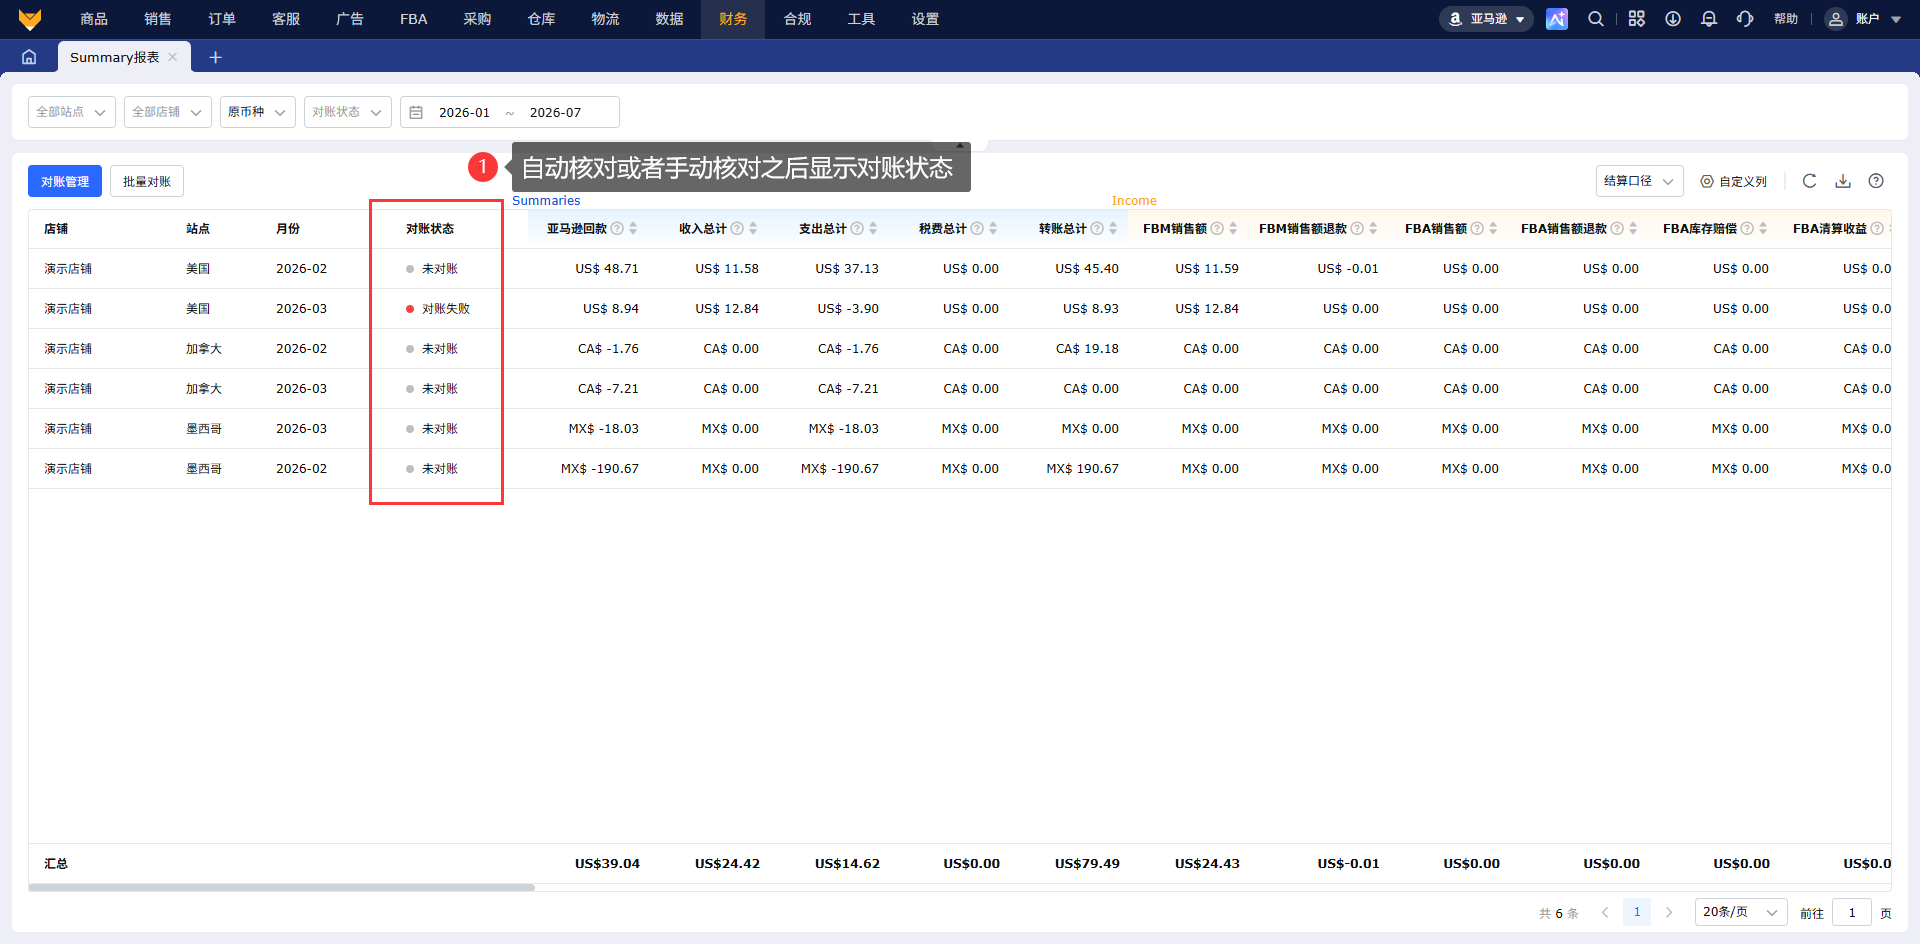
Task: Open the AI assistant icon
Action: point(1557,19)
